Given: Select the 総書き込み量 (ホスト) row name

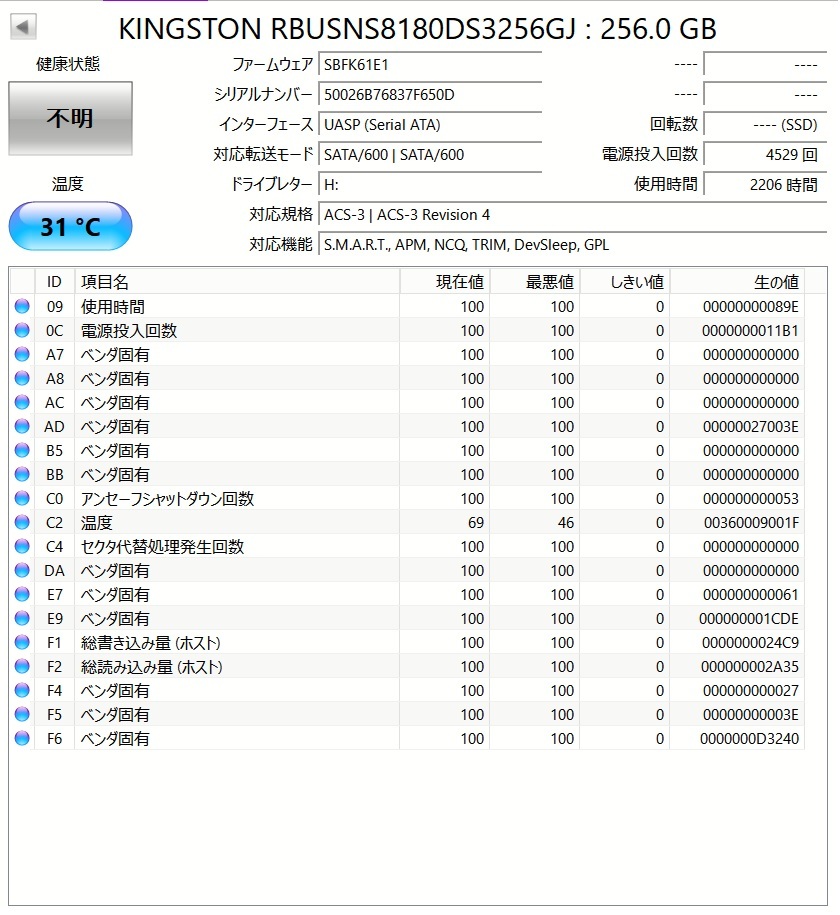Looking at the screenshot, I should pos(151,642).
